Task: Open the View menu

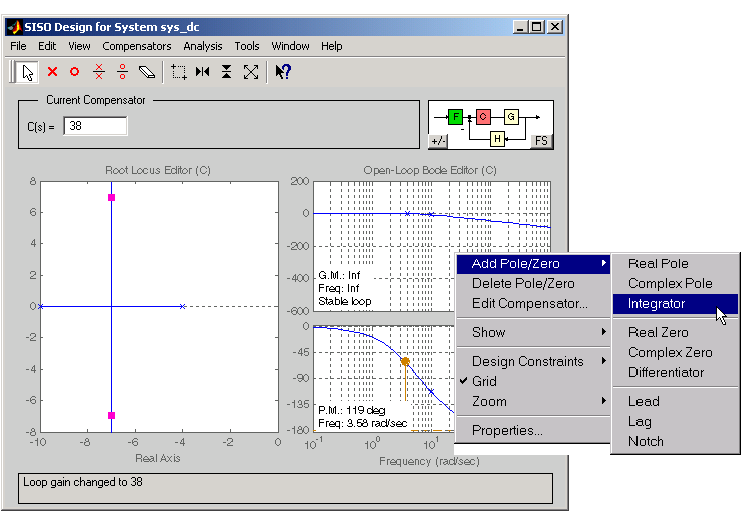Action: click(x=79, y=46)
